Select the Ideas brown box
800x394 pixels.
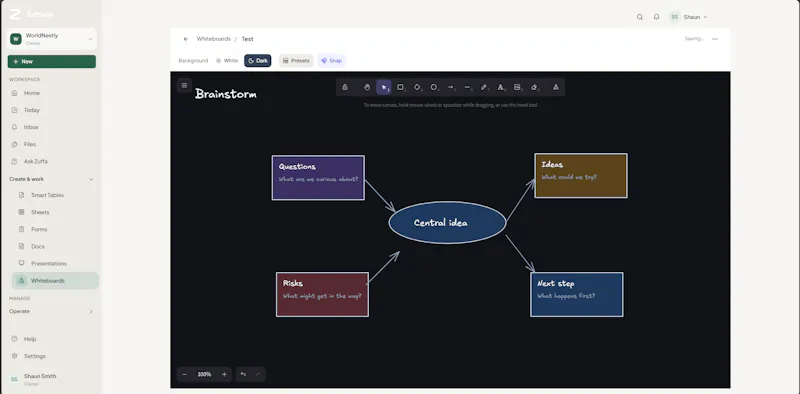pos(581,176)
